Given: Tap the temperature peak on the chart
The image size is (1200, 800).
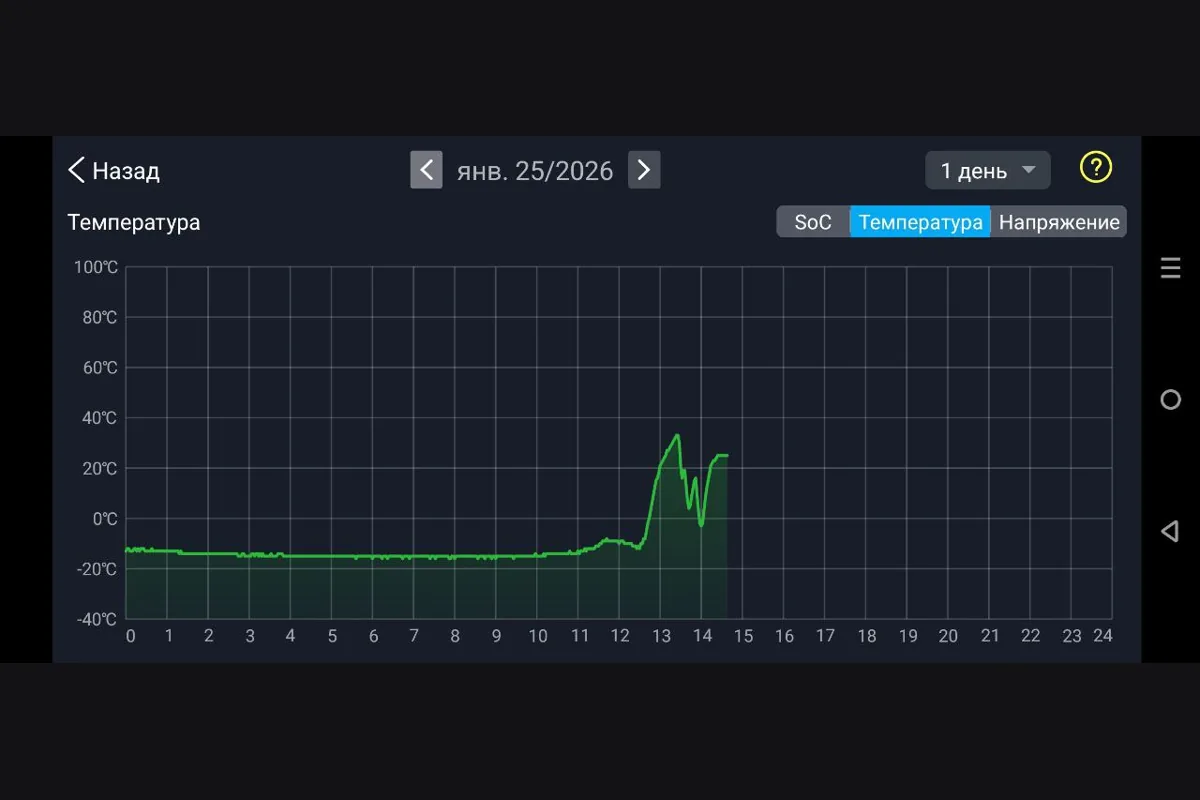Looking at the screenshot, I should (x=677, y=435).
